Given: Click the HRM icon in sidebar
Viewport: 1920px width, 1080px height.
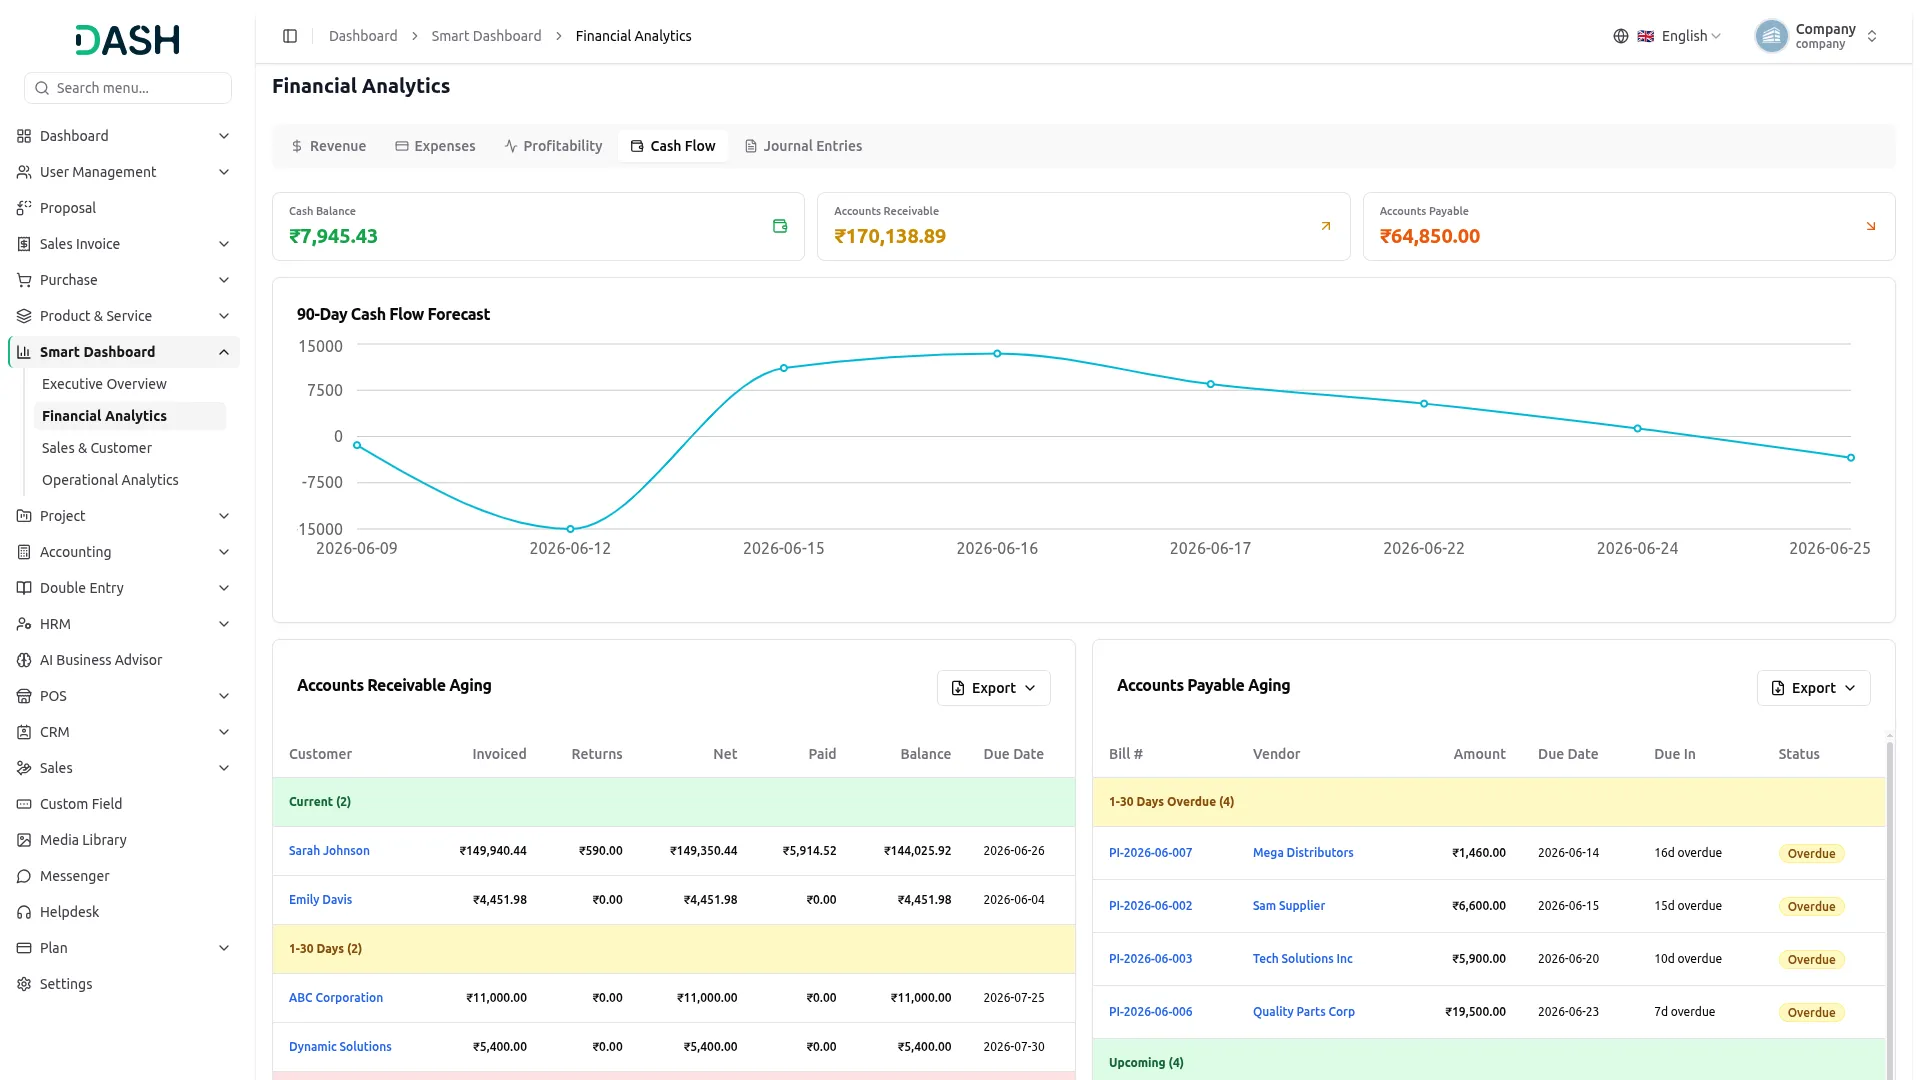Looking at the screenshot, I should [24, 624].
